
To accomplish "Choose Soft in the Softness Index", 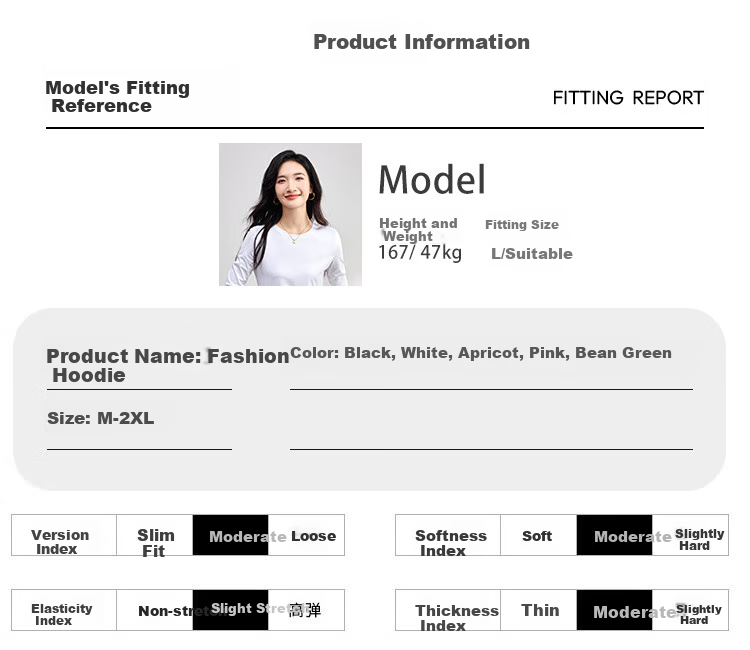I will tap(539, 535).
